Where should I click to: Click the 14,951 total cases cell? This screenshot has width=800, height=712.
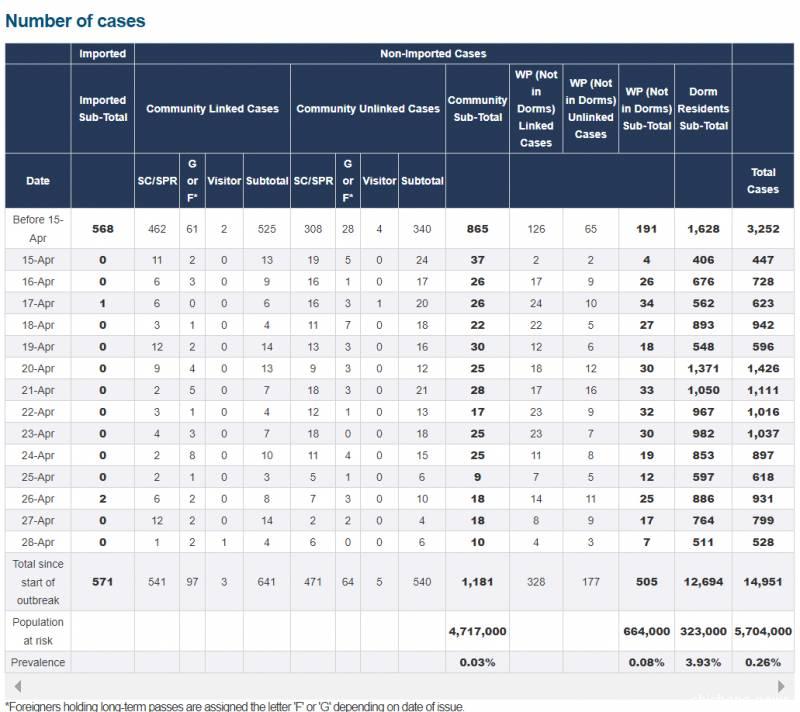(x=763, y=581)
